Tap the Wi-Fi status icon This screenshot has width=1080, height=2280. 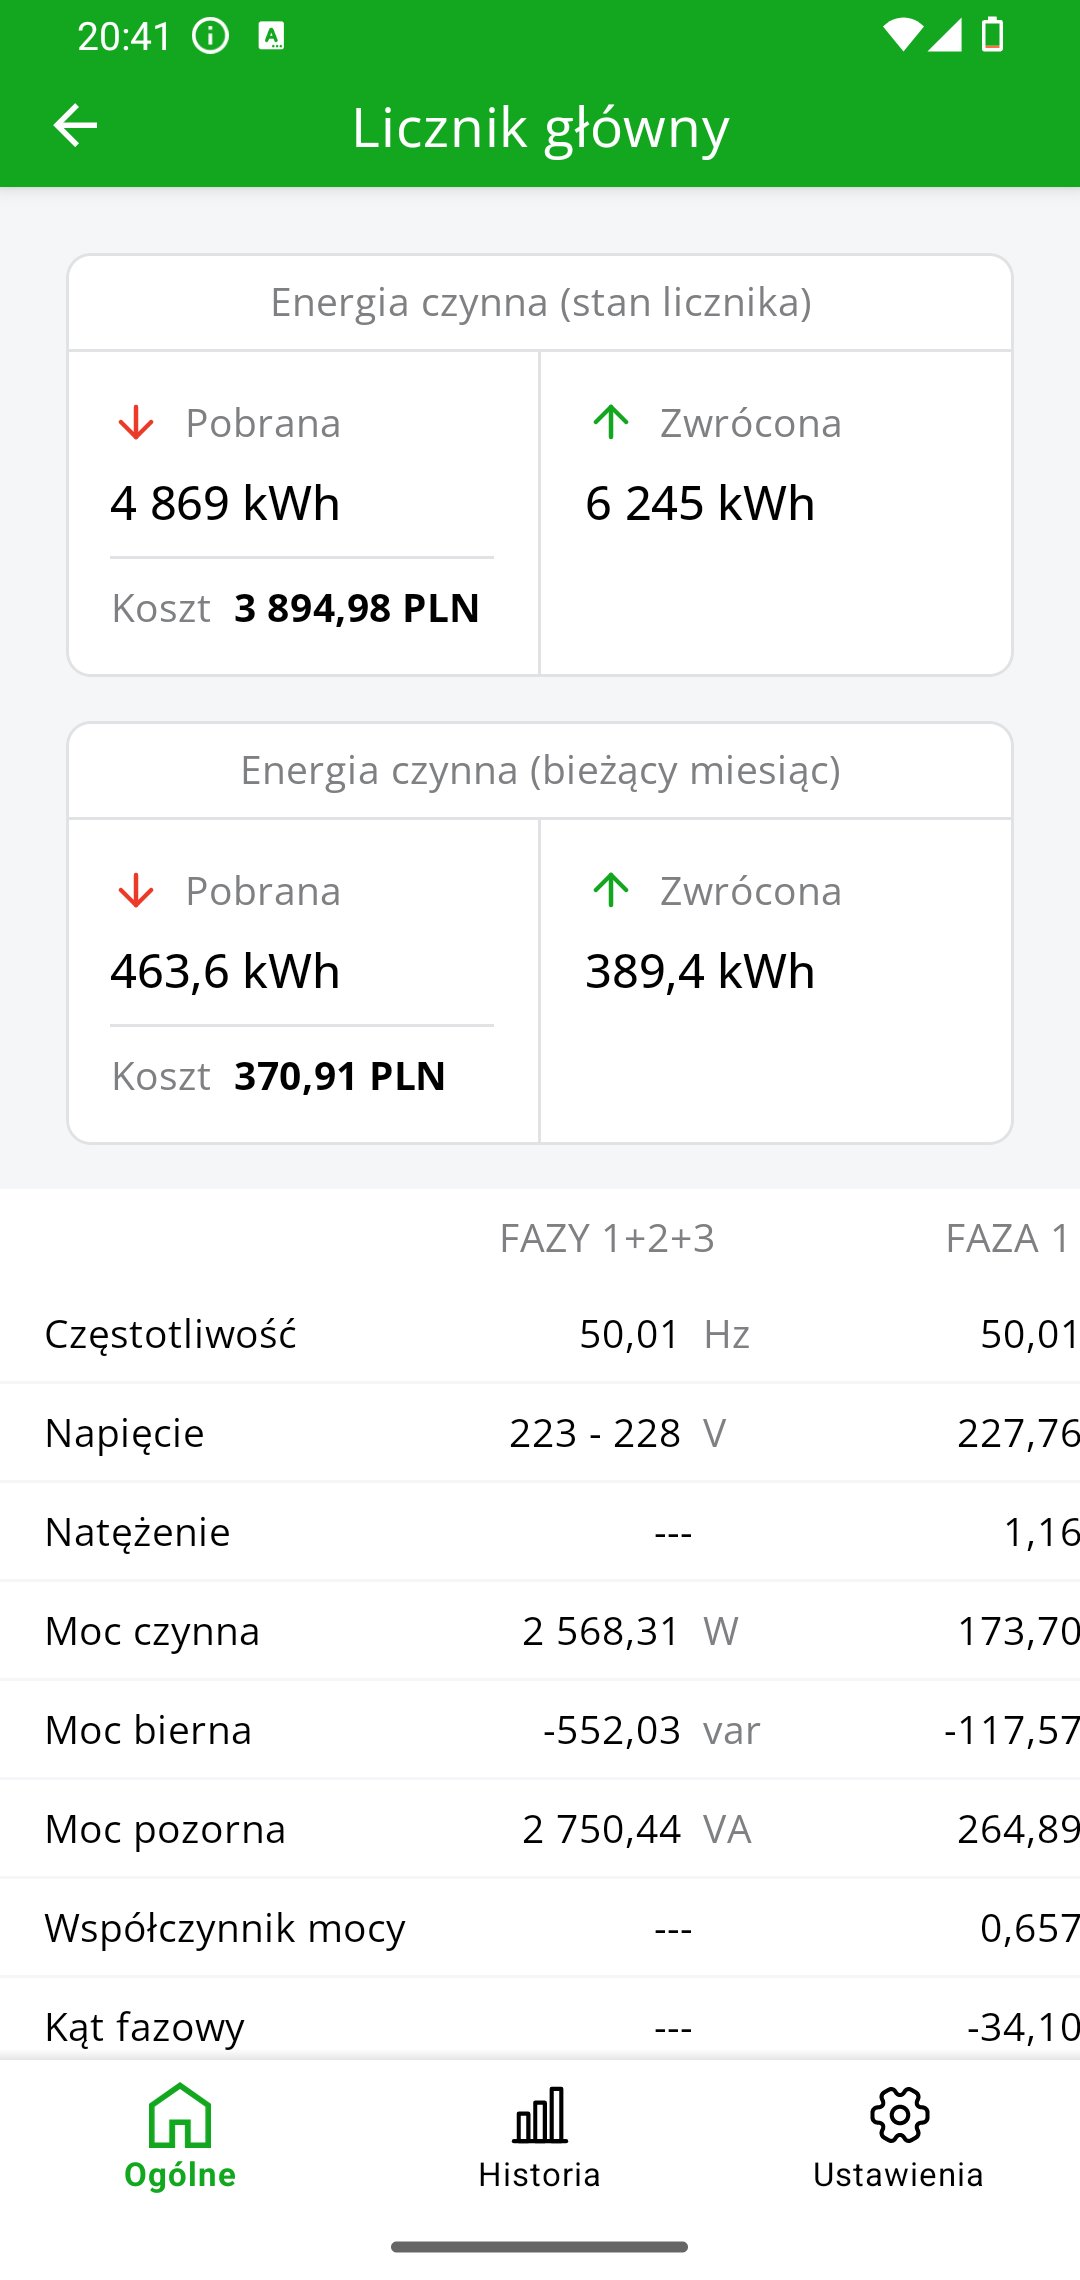coord(902,35)
